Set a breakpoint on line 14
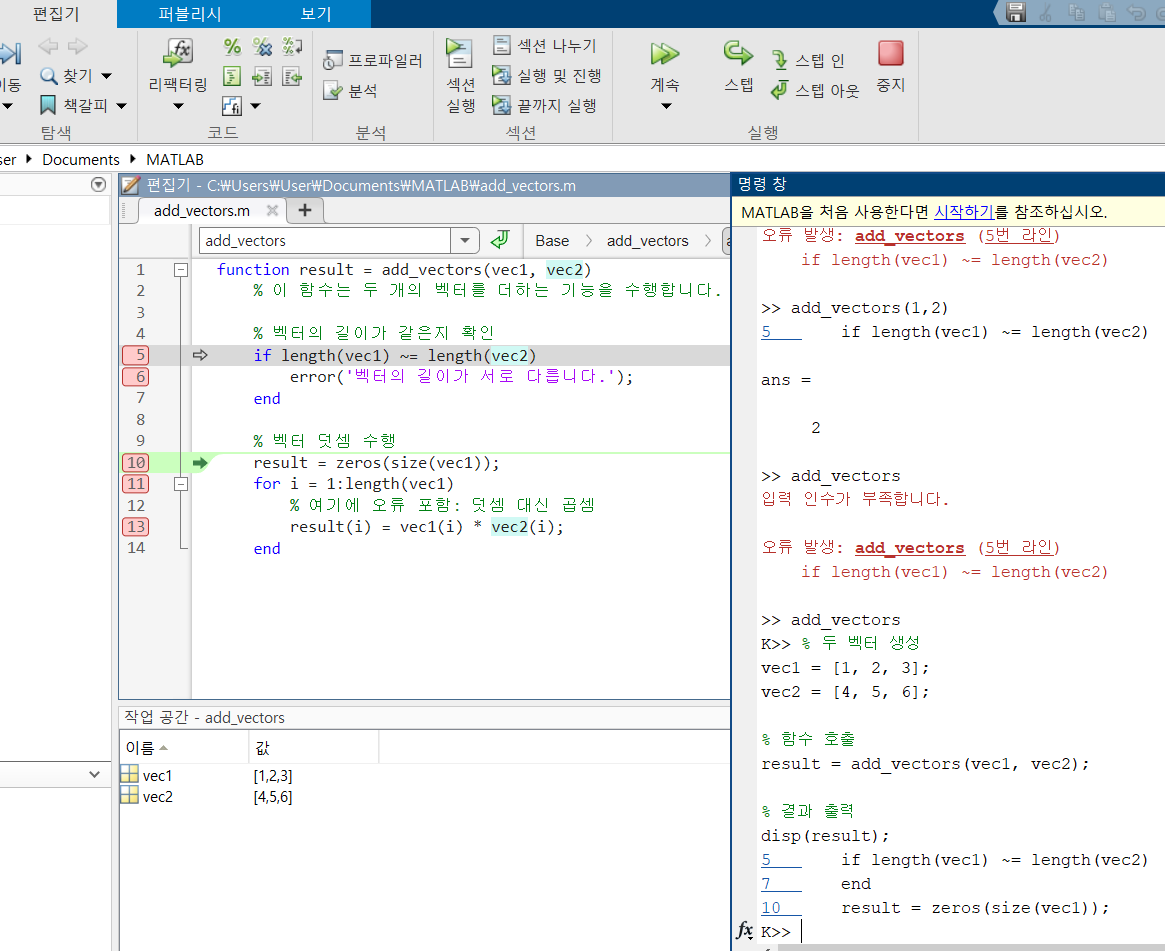1165x951 pixels. (x=137, y=548)
